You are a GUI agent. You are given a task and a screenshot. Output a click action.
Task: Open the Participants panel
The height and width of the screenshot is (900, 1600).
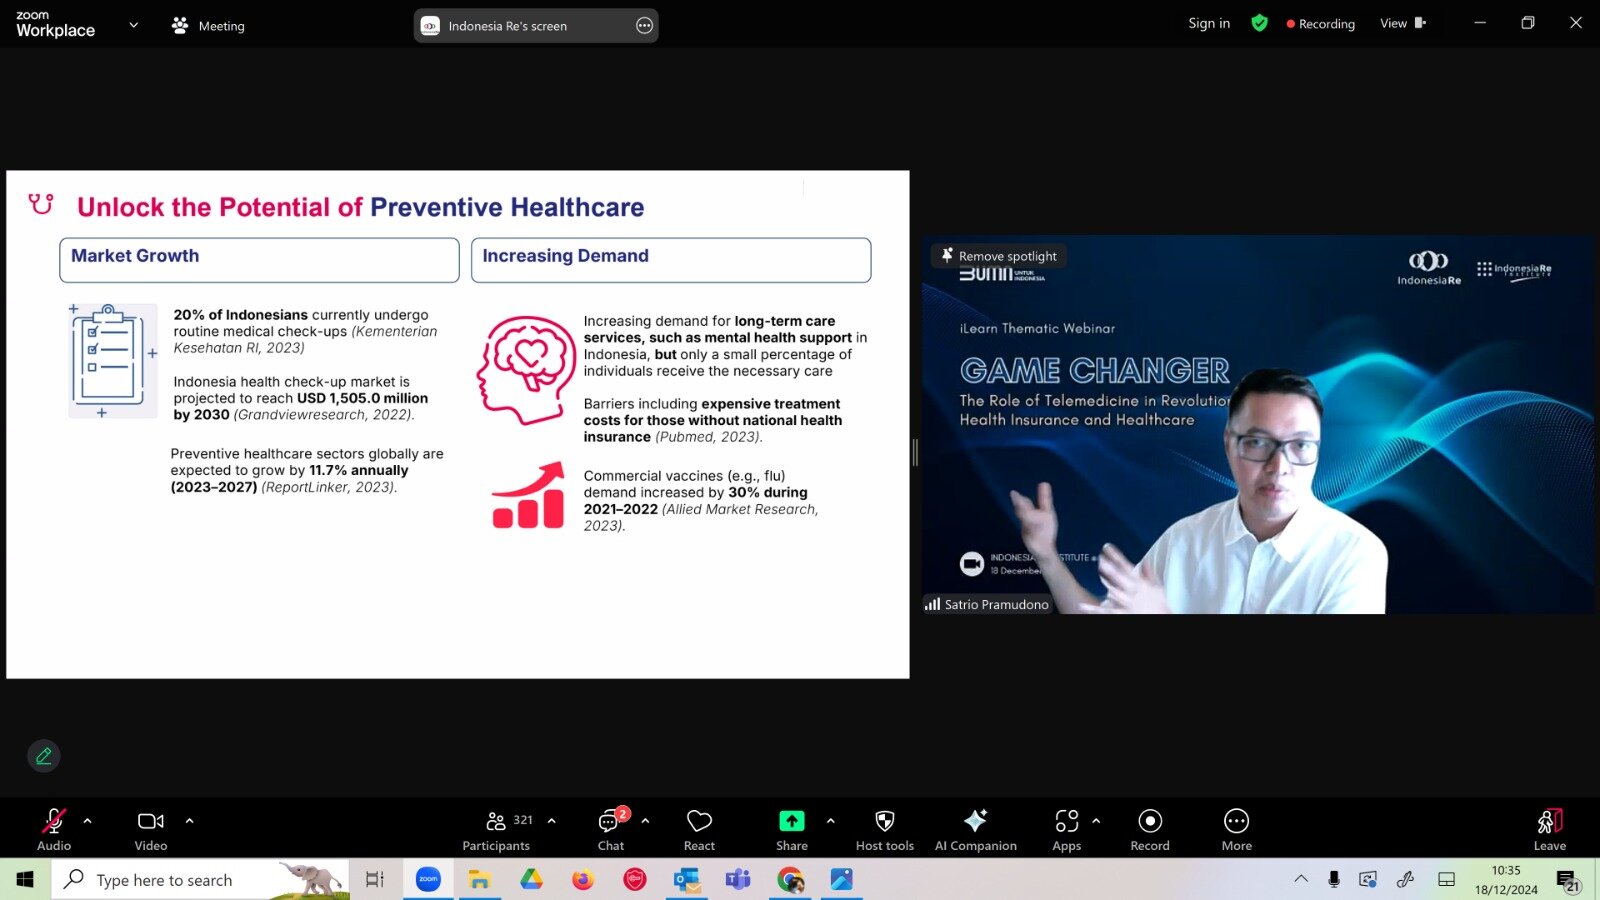tap(497, 829)
